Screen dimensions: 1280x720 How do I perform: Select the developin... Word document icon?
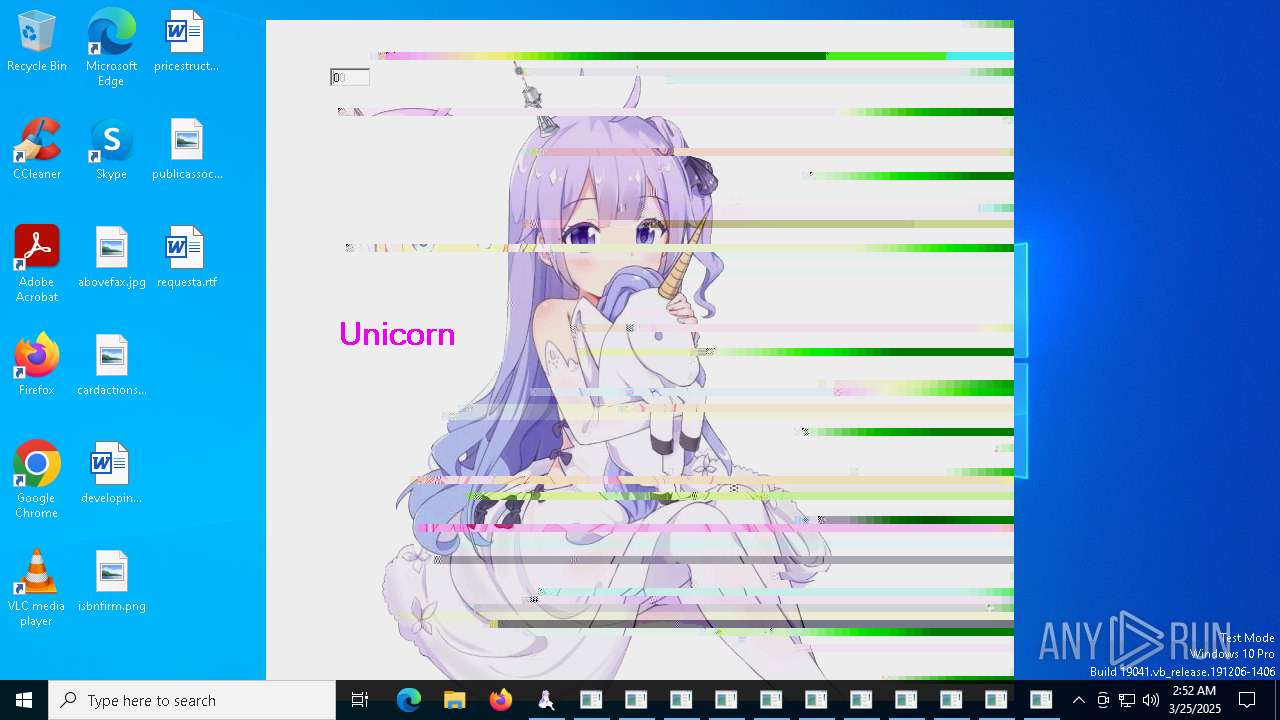pos(111,473)
